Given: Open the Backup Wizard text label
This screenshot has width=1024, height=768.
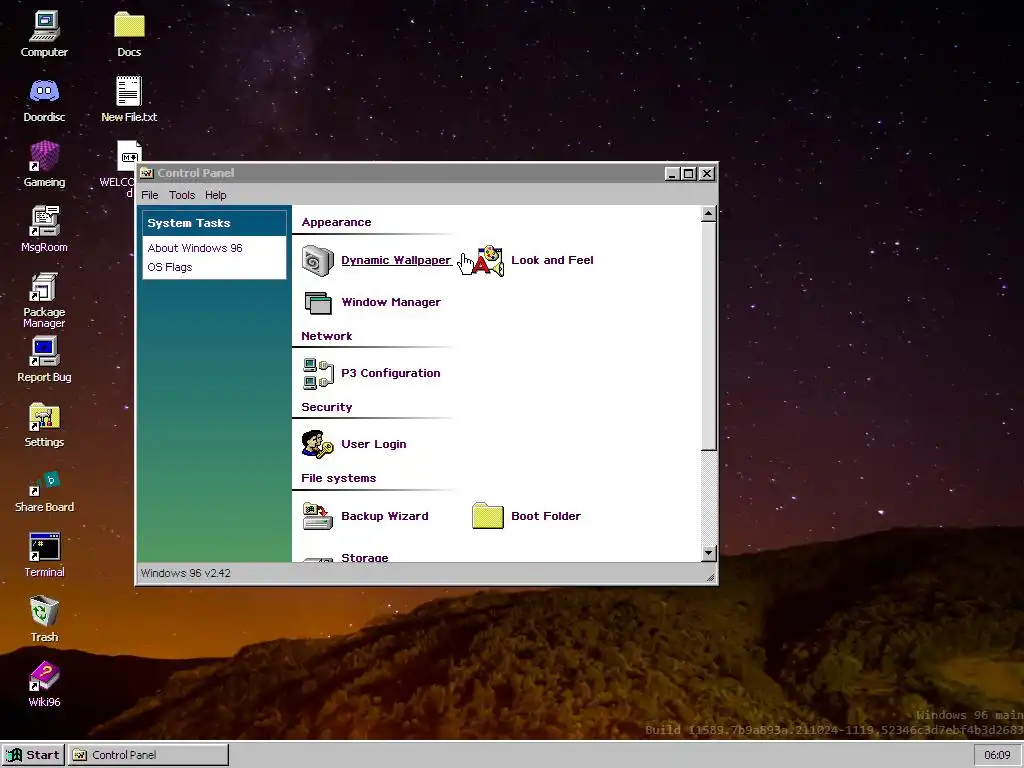Looking at the screenshot, I should pos(385,516).
